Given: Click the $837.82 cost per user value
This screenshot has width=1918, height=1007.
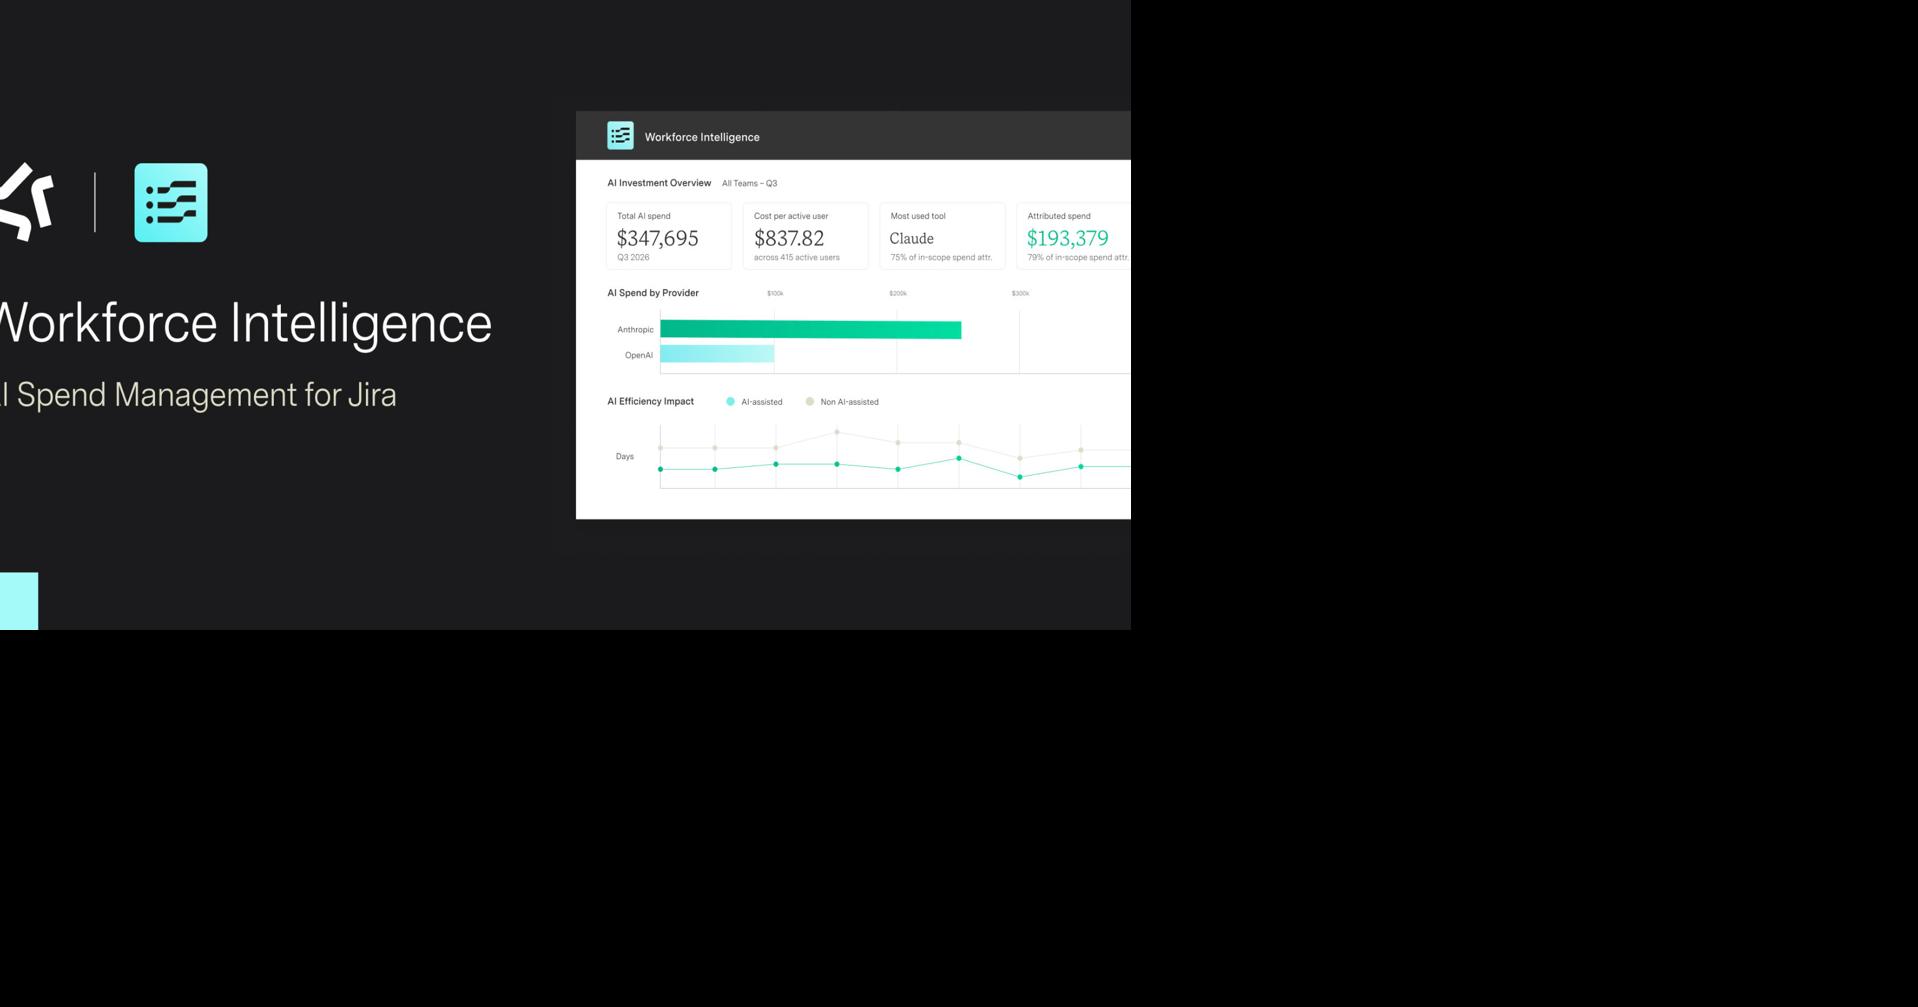Looking at the screenshot, I should pos(789,238).
